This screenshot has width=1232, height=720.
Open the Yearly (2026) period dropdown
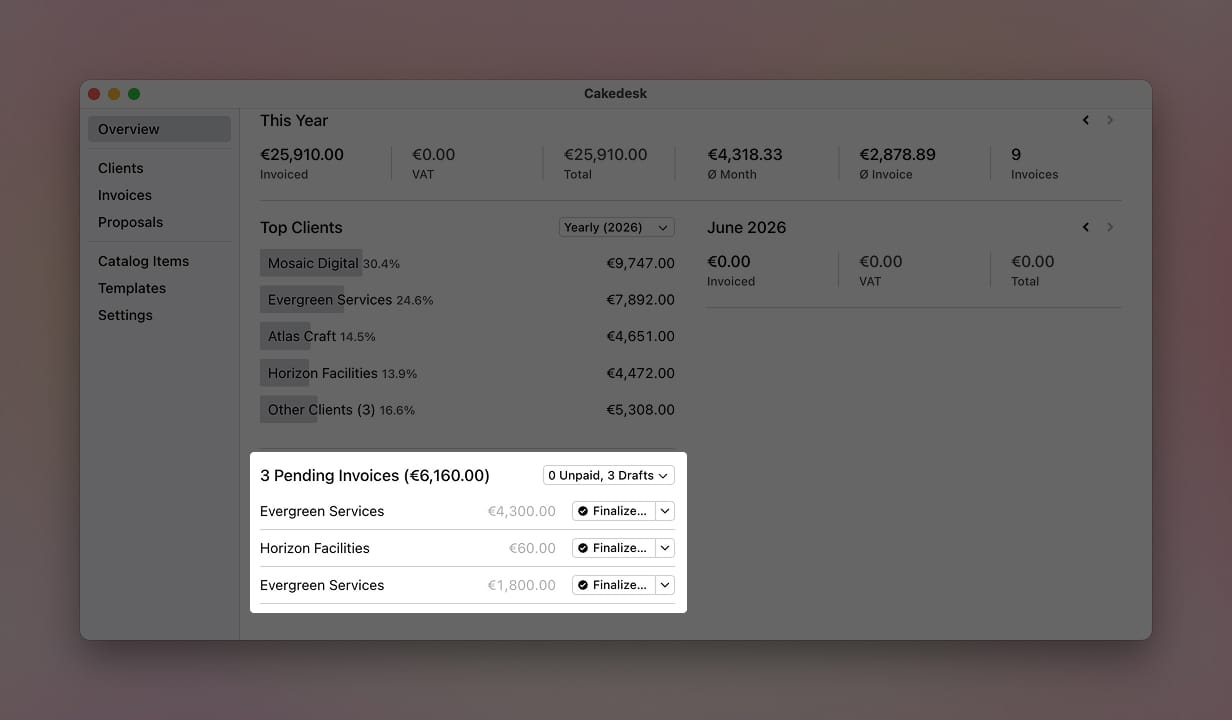617,227
